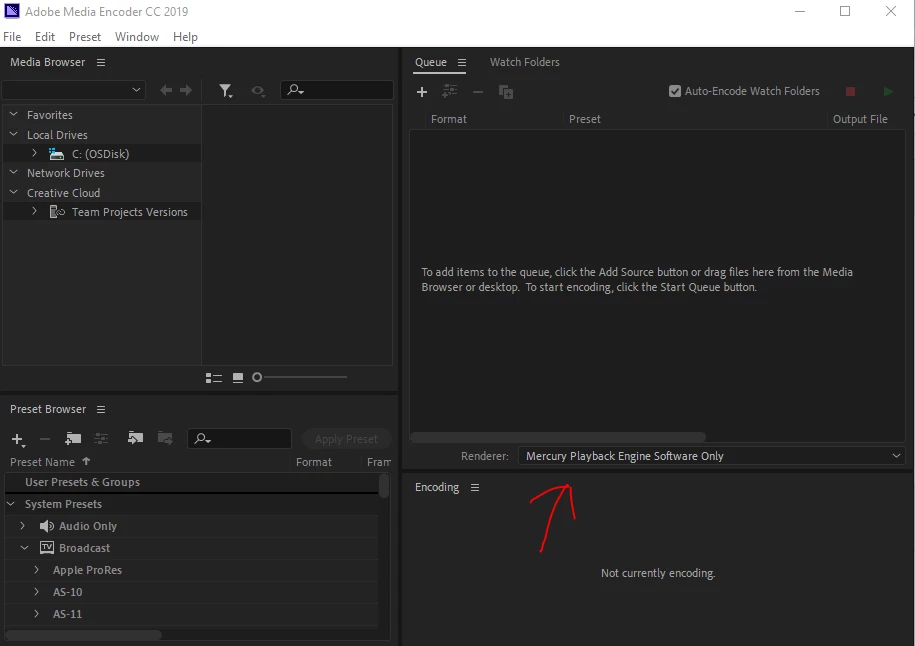Image resolution: width=915 pixels, height=646 pixels.
Task: Select the Team Projects Versions icon
Action: pyautogui.click(x=57, y=212)
